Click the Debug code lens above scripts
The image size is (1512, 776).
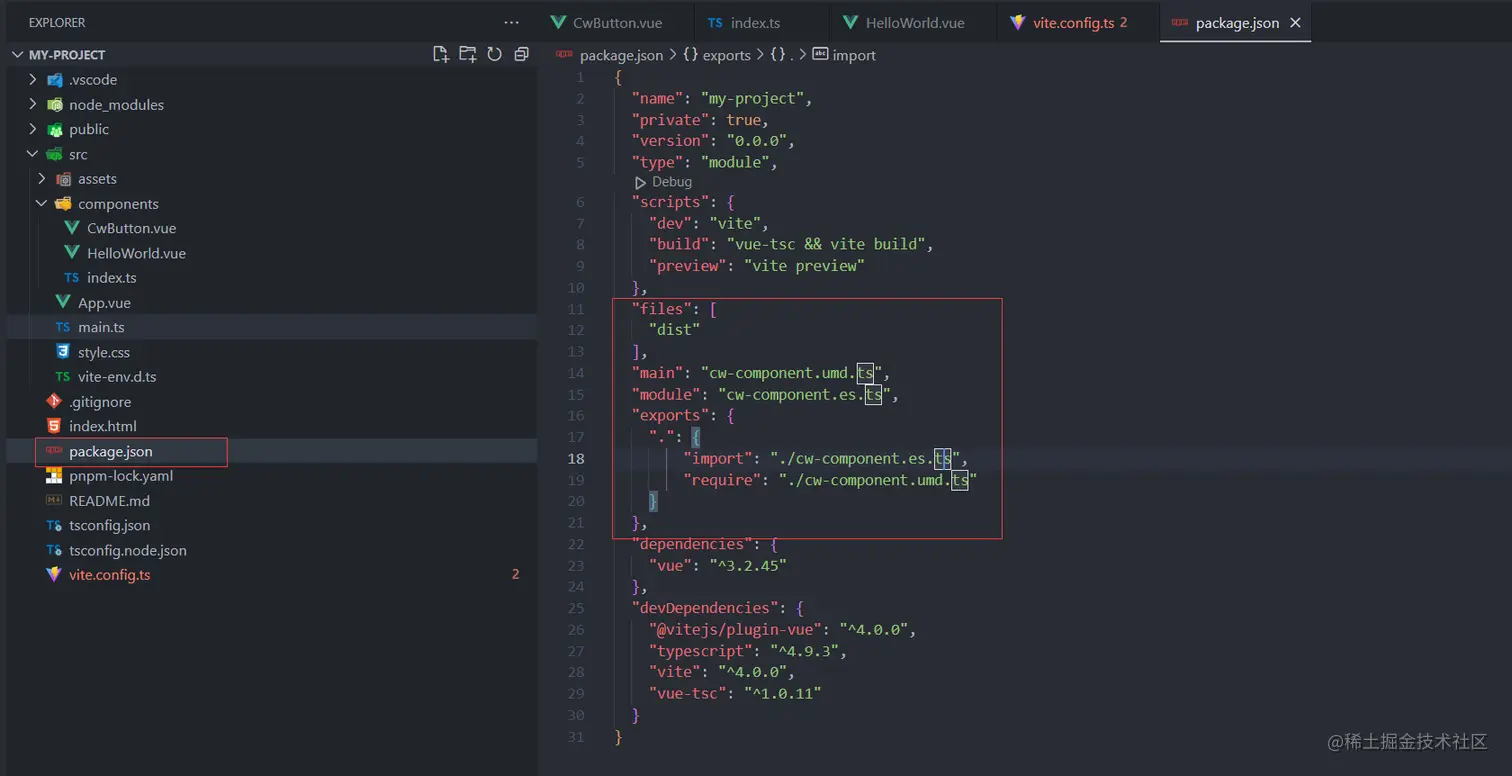[672, 182]
